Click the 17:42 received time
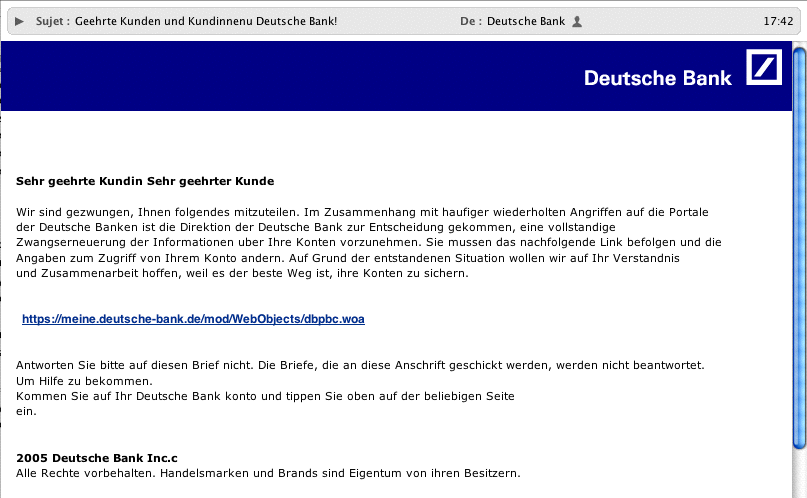The width and height of the screenshot is (807, 498). [x=777, y=20]
